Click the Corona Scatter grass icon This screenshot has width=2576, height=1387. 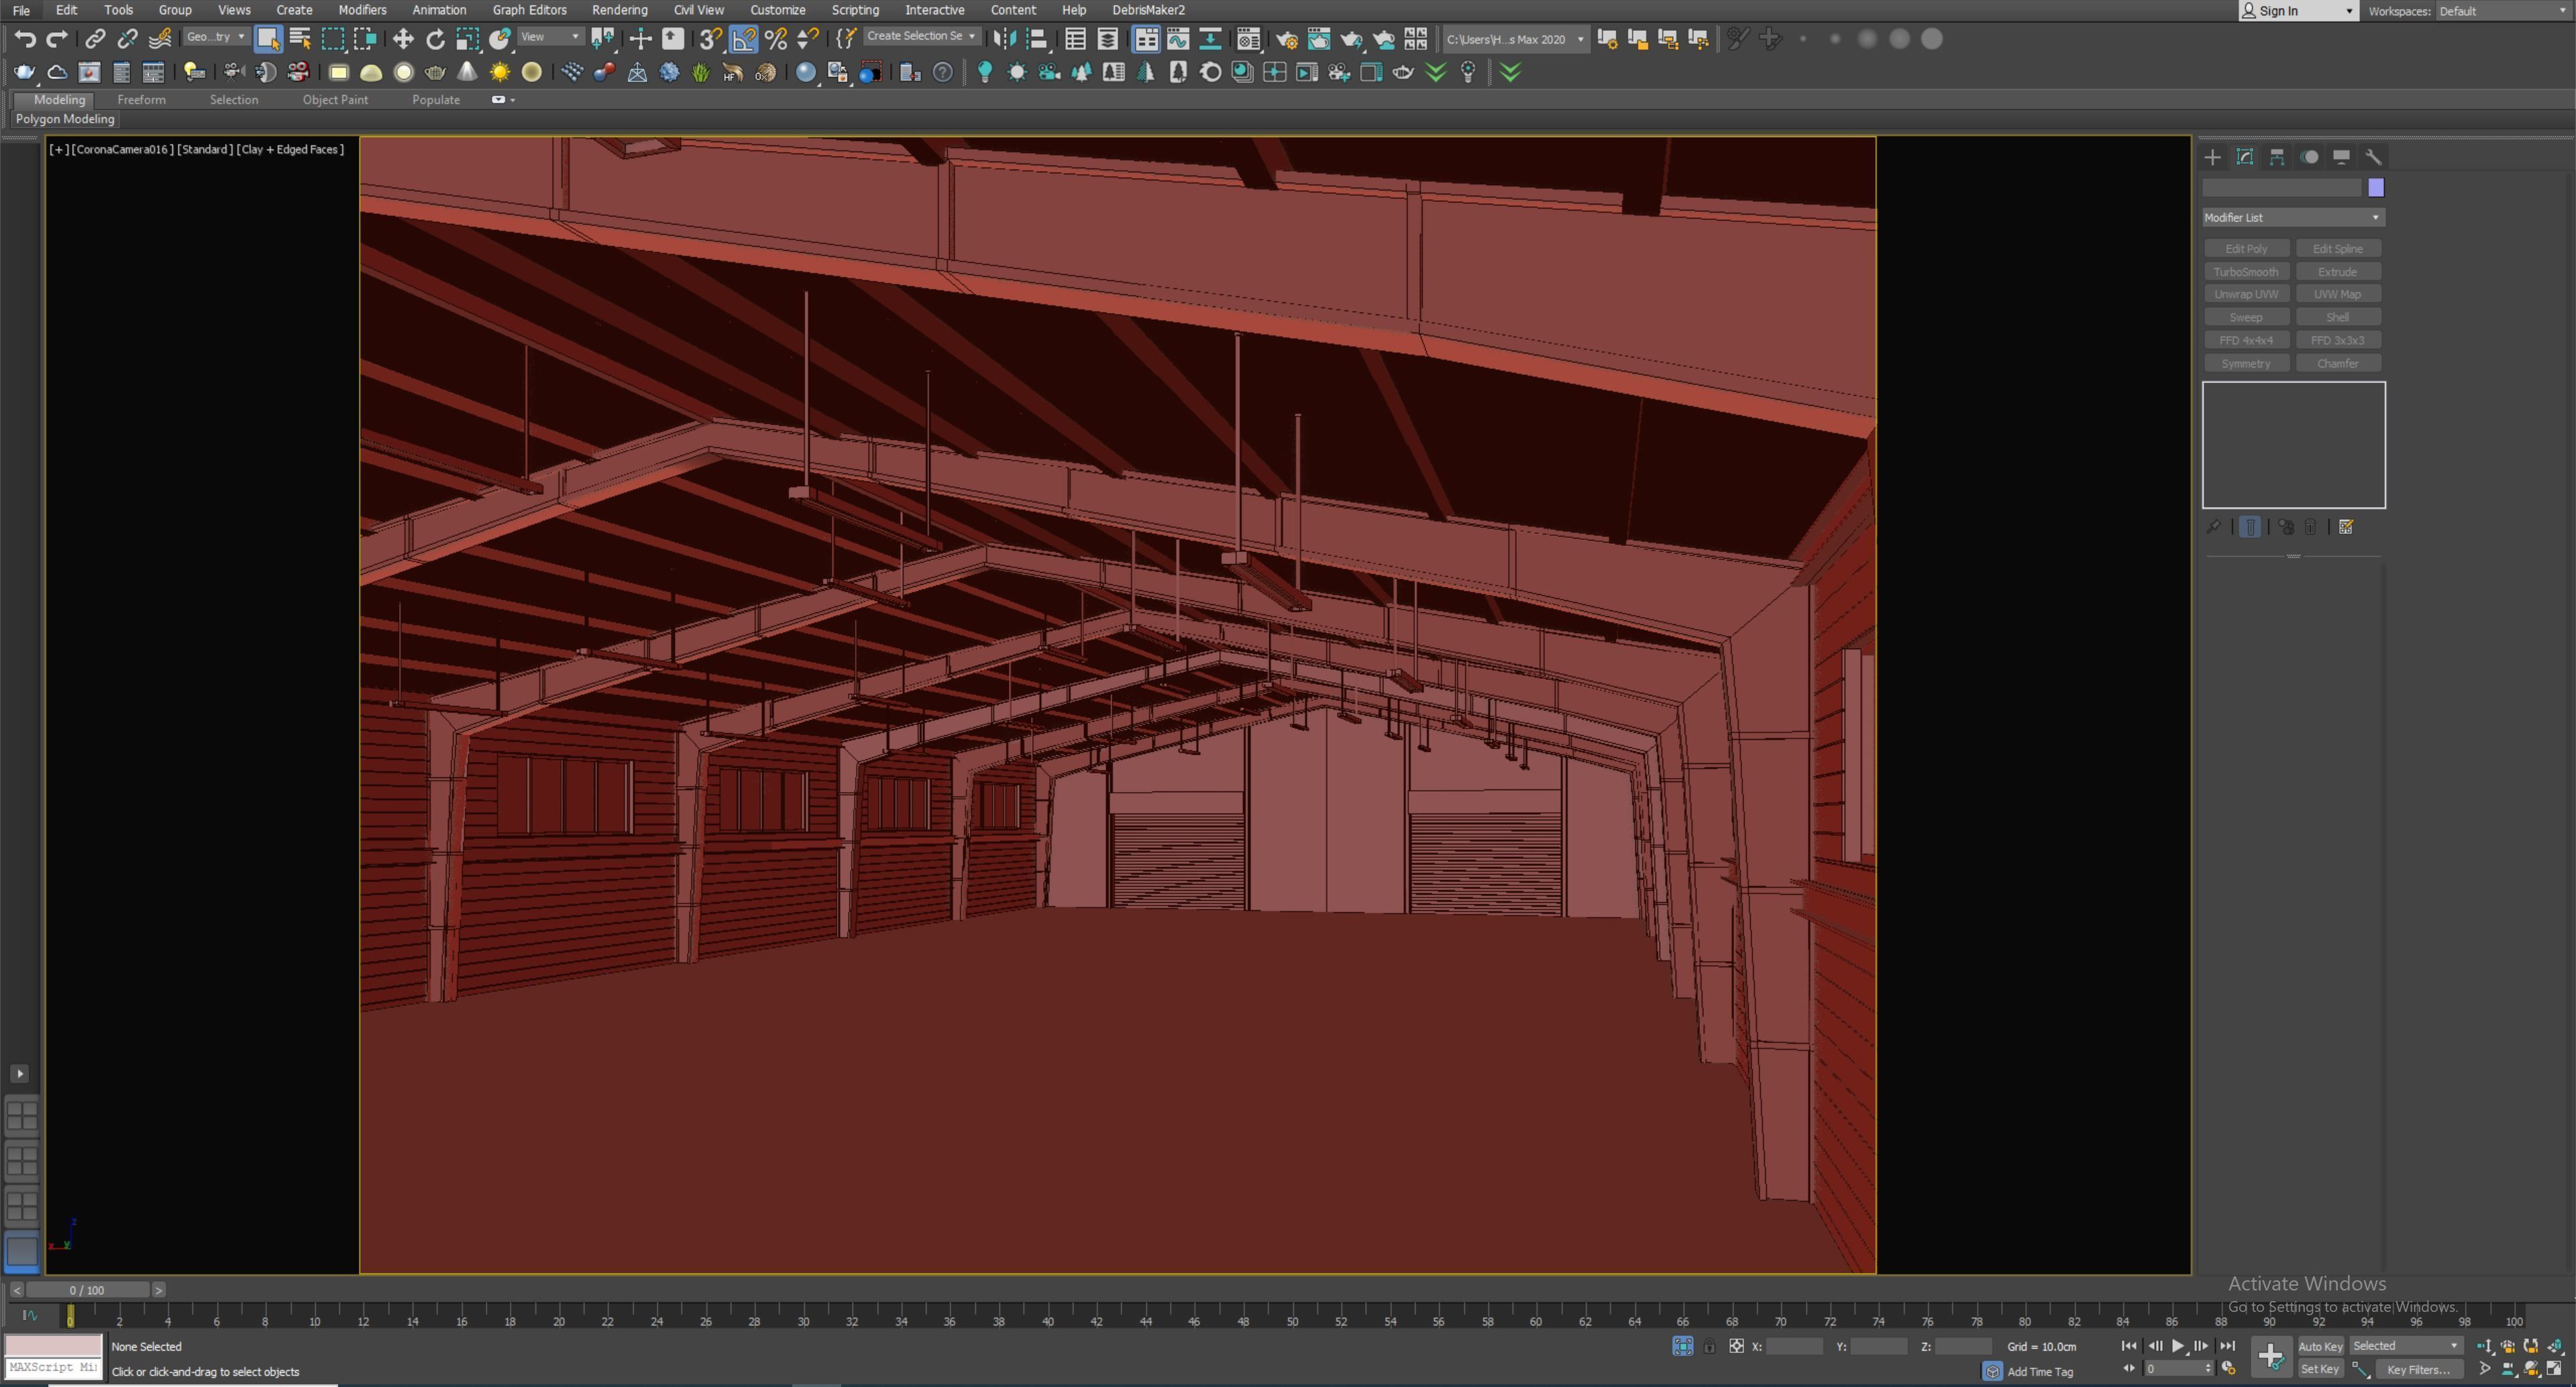[701, 72]
